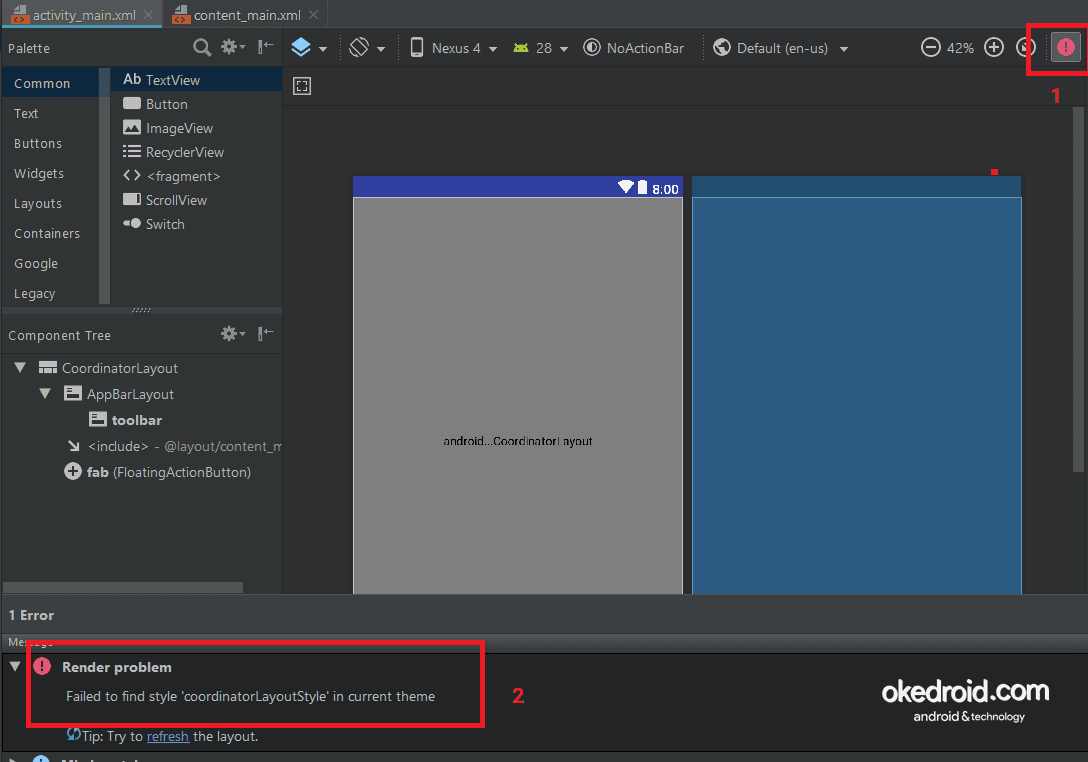Select the Containers palette category
Screen dimensions: 1088x762
pos(50,233)
